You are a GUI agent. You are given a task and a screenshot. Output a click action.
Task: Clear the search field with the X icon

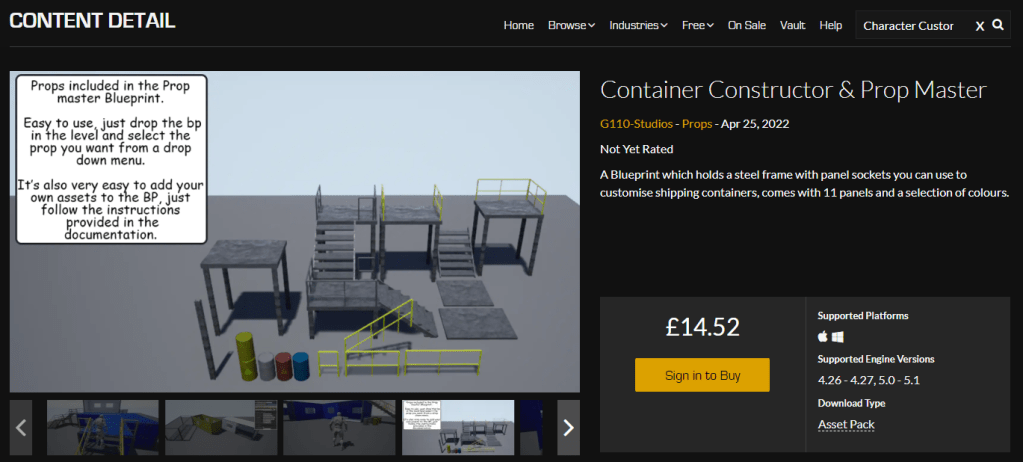click(980, 26)
